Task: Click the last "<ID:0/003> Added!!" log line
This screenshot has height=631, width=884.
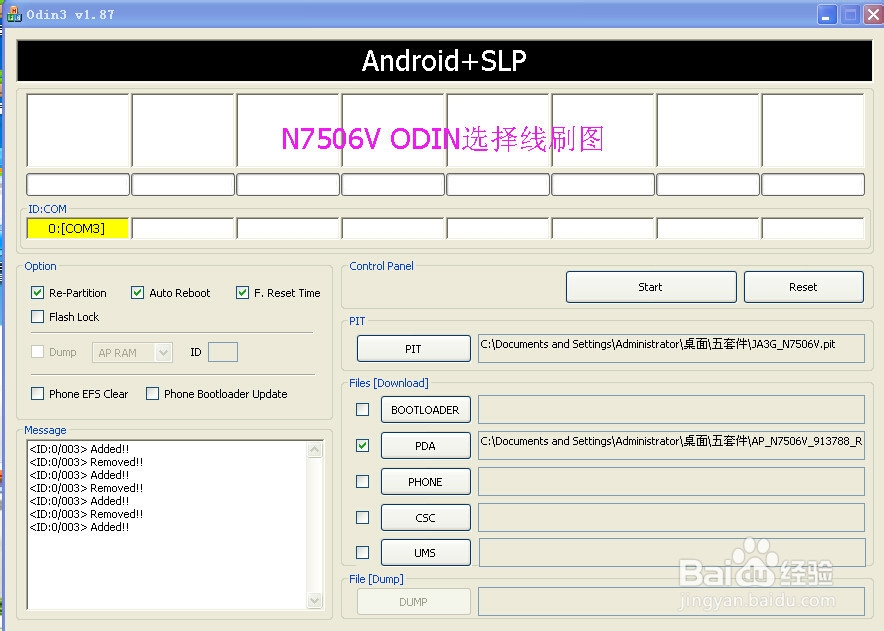Action: [x=79, y=527]
